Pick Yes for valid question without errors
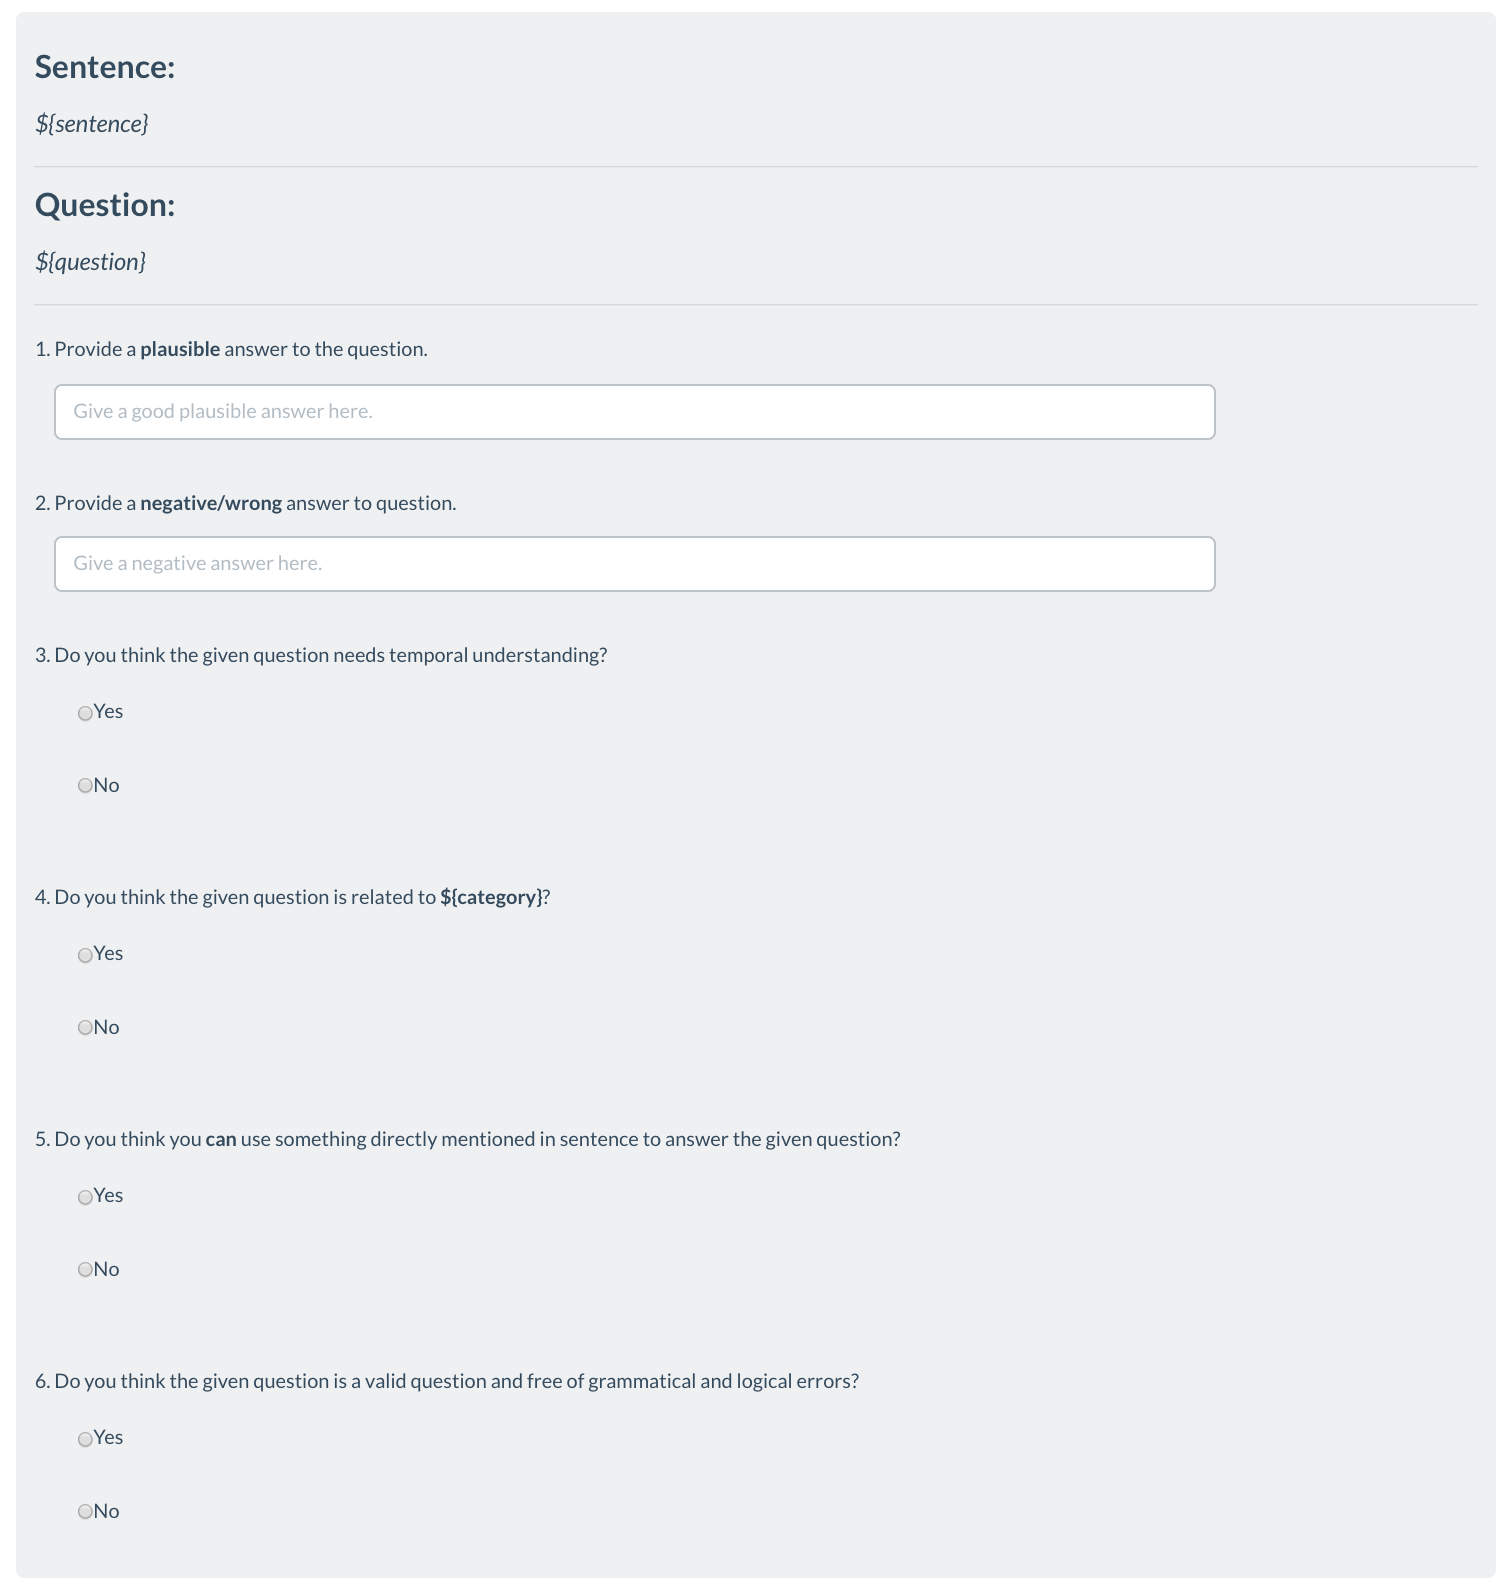This screenshot has width=1506, height=1592. [85, 1439]
